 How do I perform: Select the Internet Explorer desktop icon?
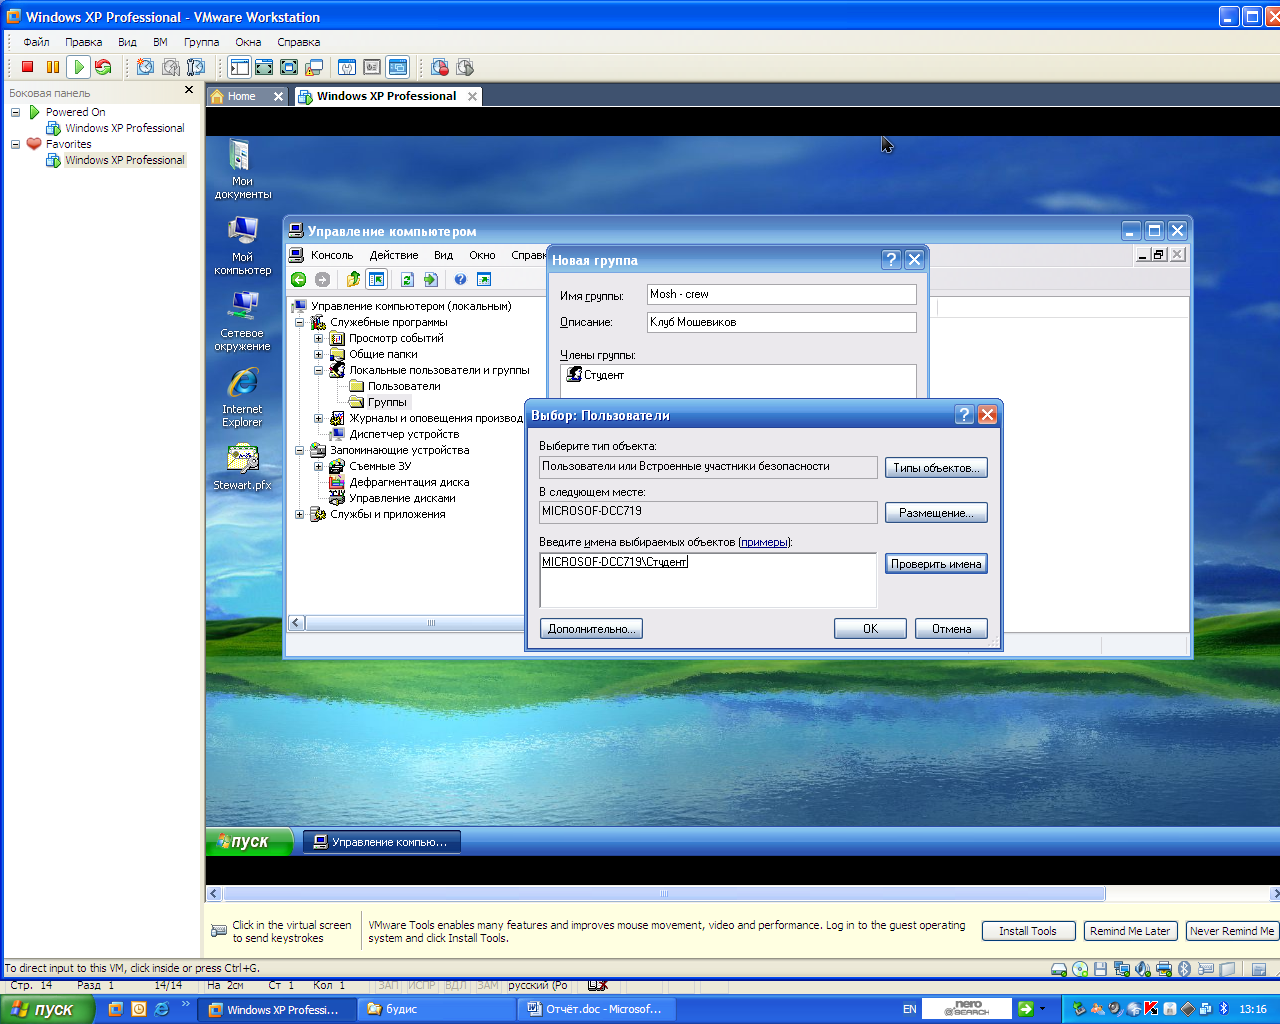click(x=242, y=397)
